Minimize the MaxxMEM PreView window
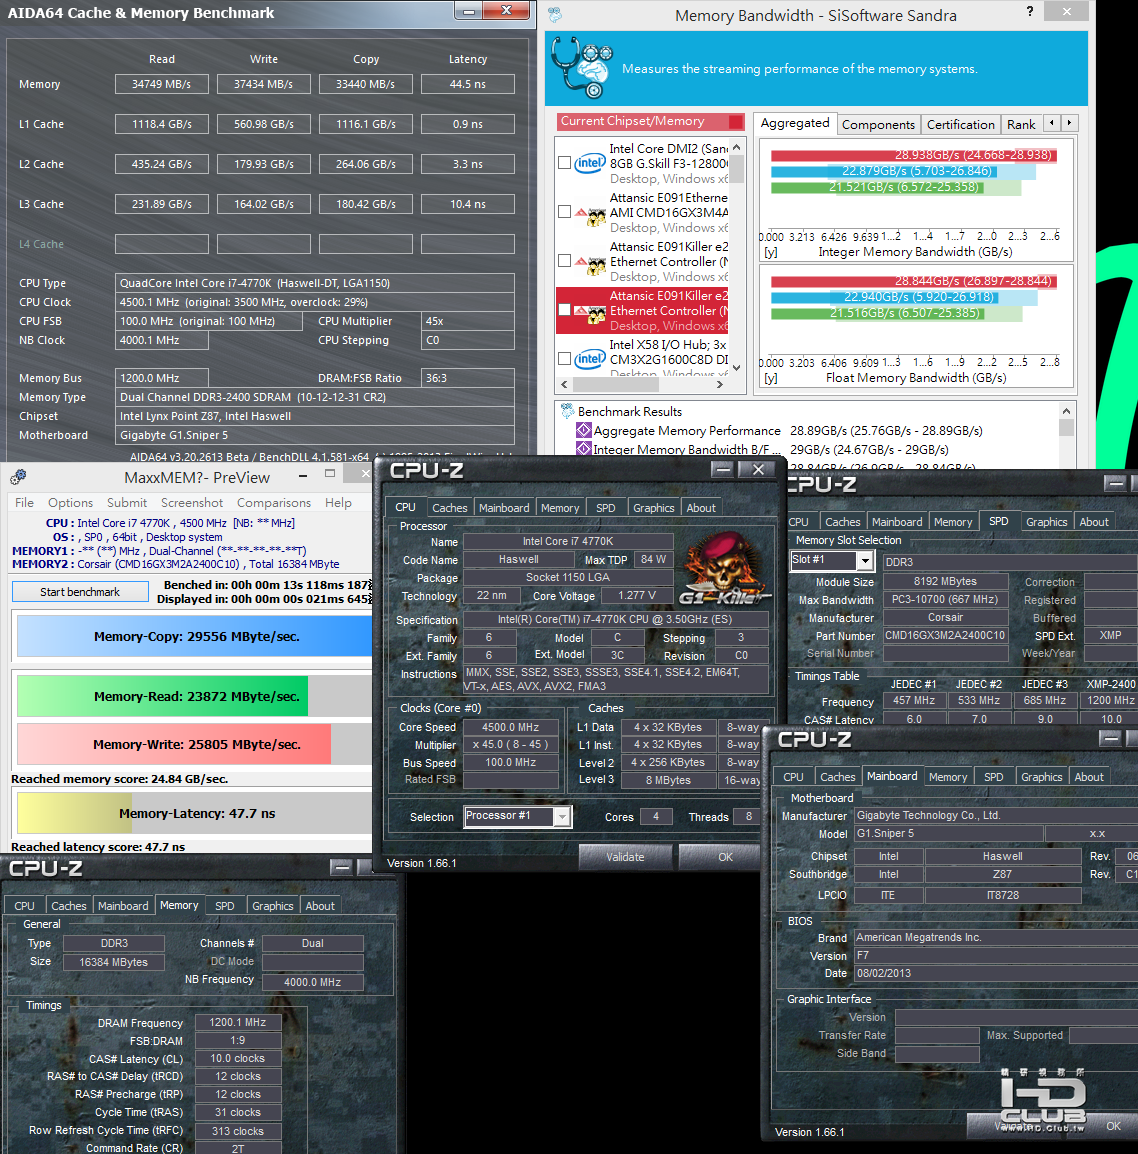 tap(303, 475)
